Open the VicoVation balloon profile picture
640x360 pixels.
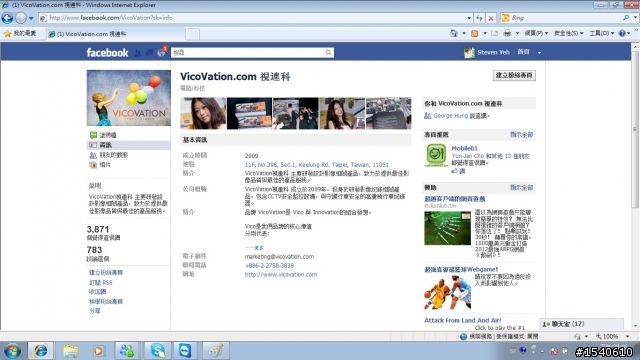click(x=129, y=98)
